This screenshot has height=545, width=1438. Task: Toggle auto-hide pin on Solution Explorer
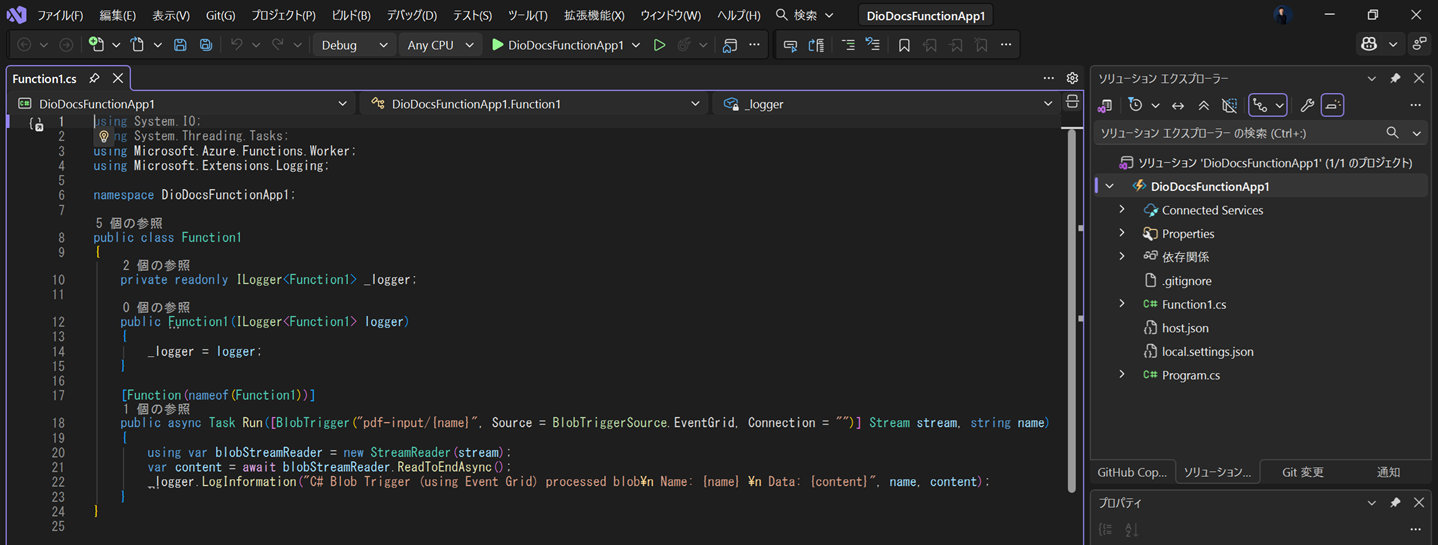pos(1395,78)
